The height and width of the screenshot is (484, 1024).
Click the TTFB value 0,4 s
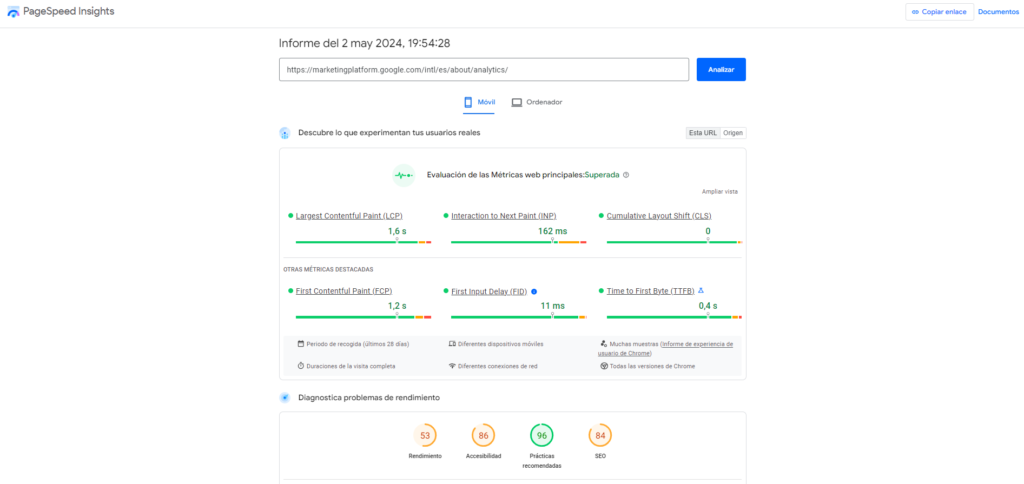(708, 306)
